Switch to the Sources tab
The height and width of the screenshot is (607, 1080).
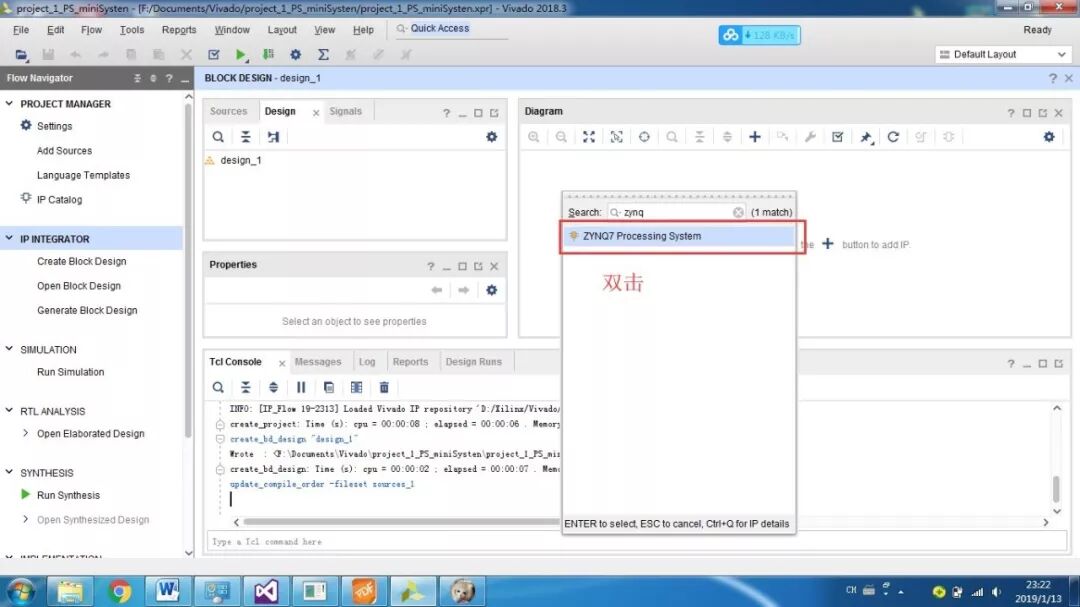click(x=228, y=111)
